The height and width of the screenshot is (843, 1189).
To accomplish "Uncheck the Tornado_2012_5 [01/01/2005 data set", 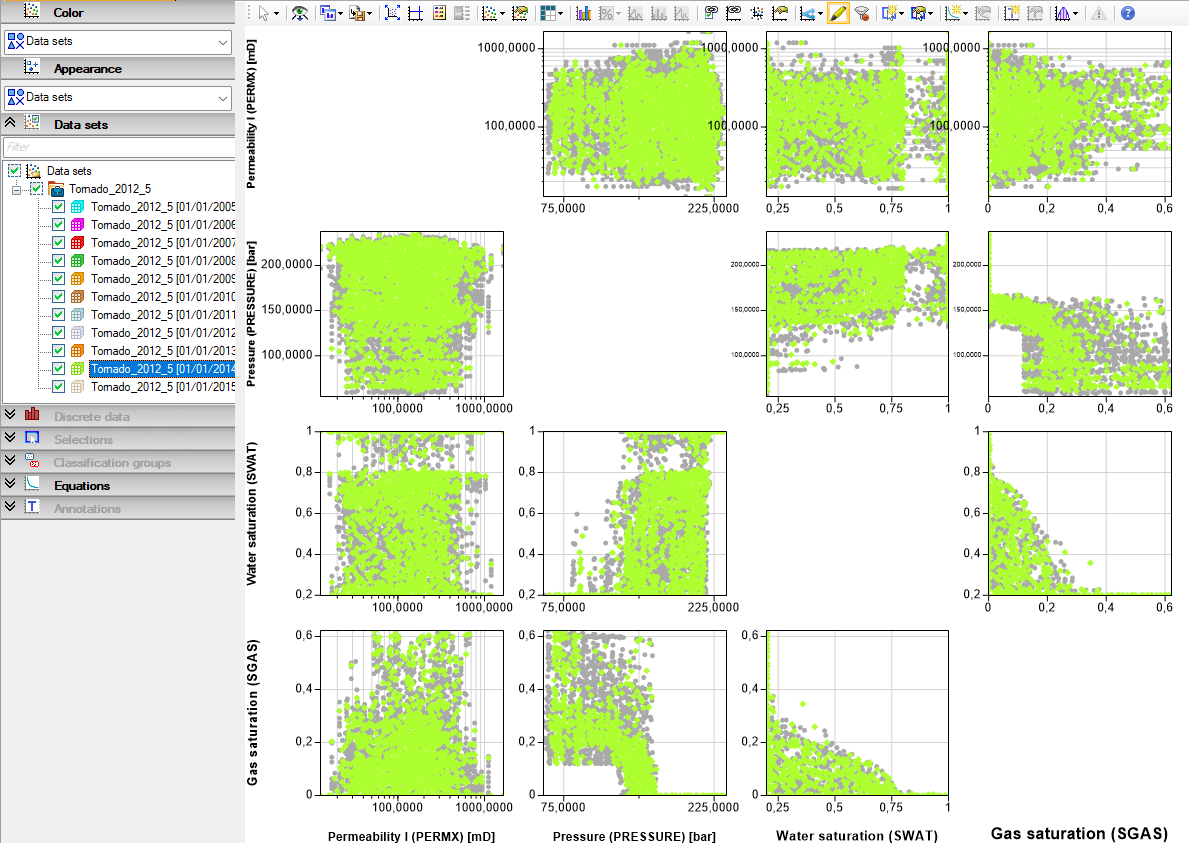I will pyautogui.click(x=58, y=206).
